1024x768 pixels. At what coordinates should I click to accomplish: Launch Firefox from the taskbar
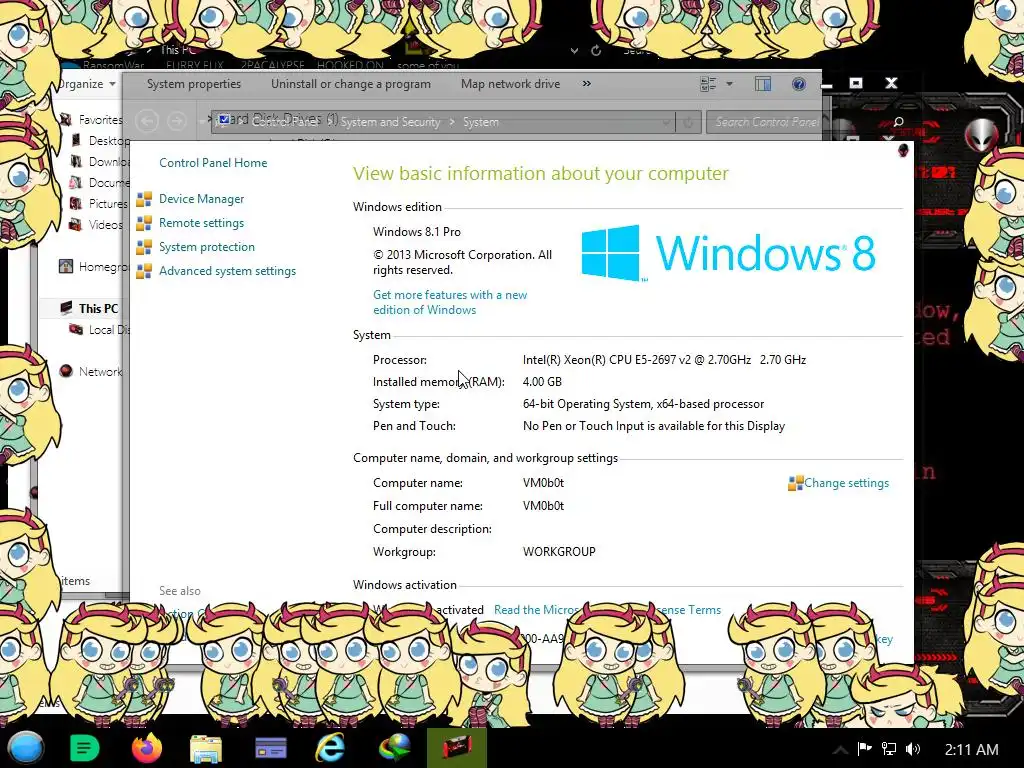[146, 748]
